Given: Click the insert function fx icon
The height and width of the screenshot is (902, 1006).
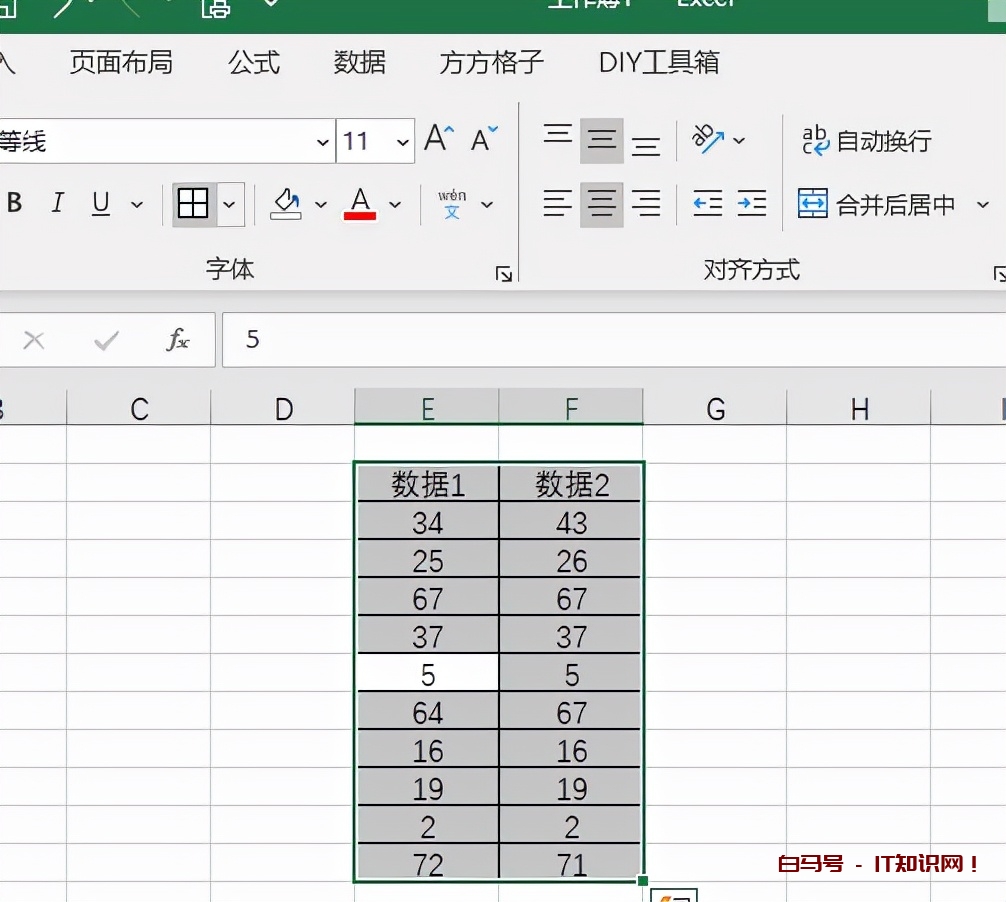Looking at the screenshot, I should coord(177,340).
